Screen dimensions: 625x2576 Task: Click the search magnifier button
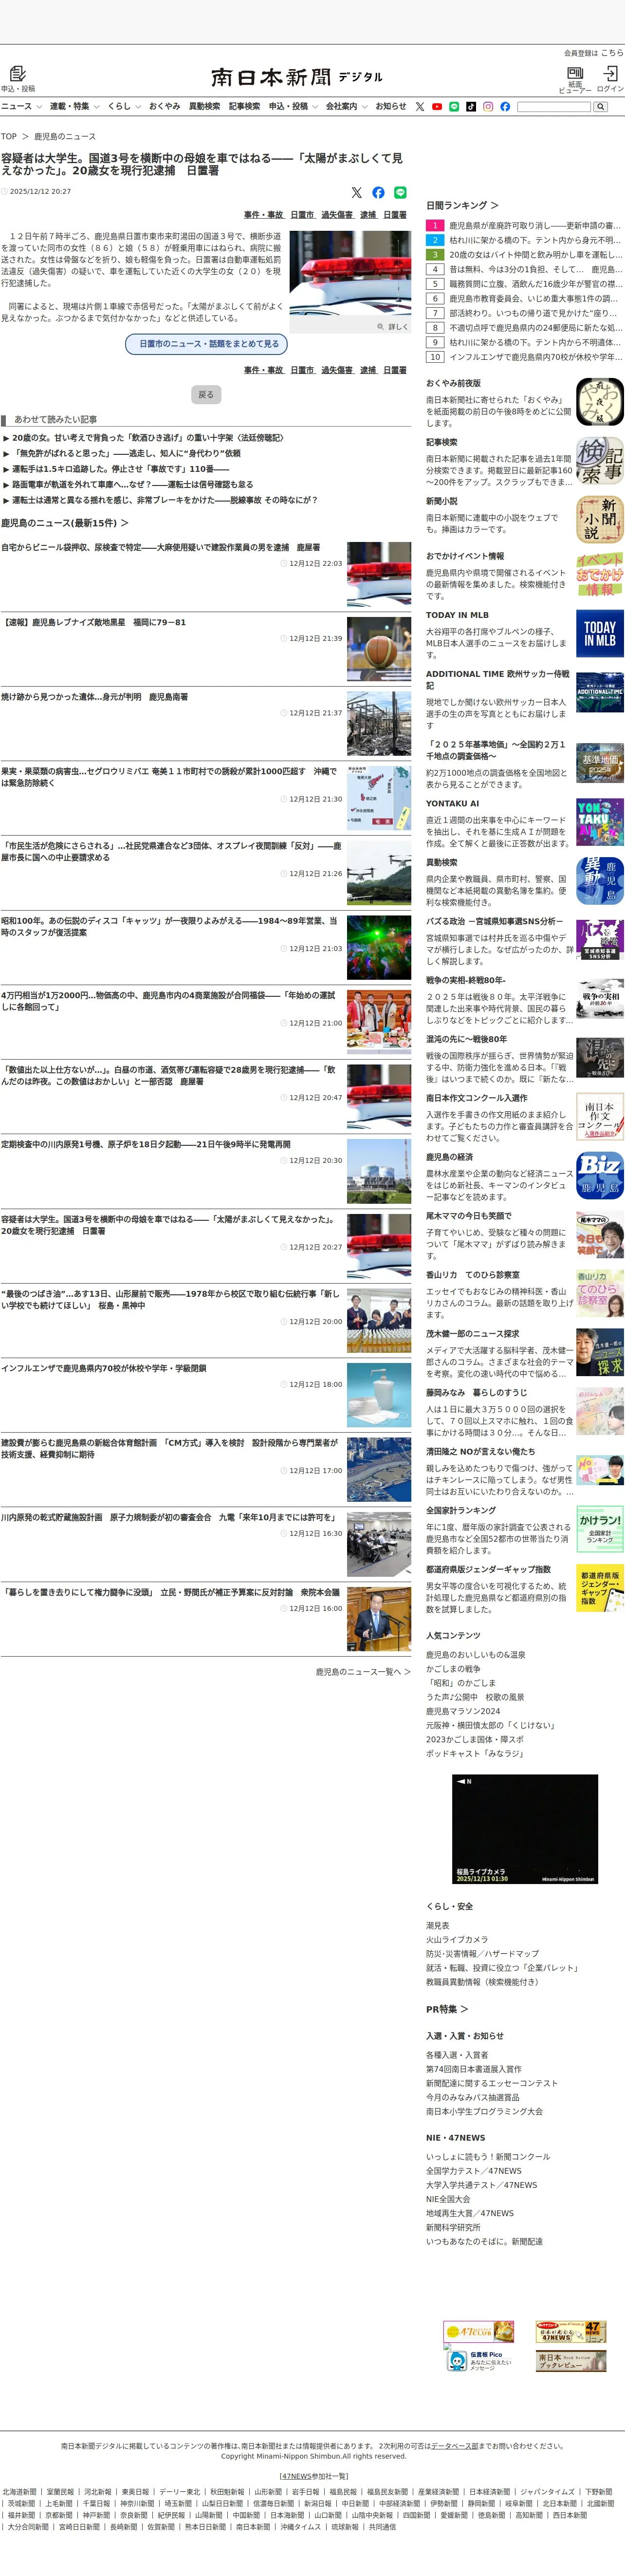coord(600,106)
